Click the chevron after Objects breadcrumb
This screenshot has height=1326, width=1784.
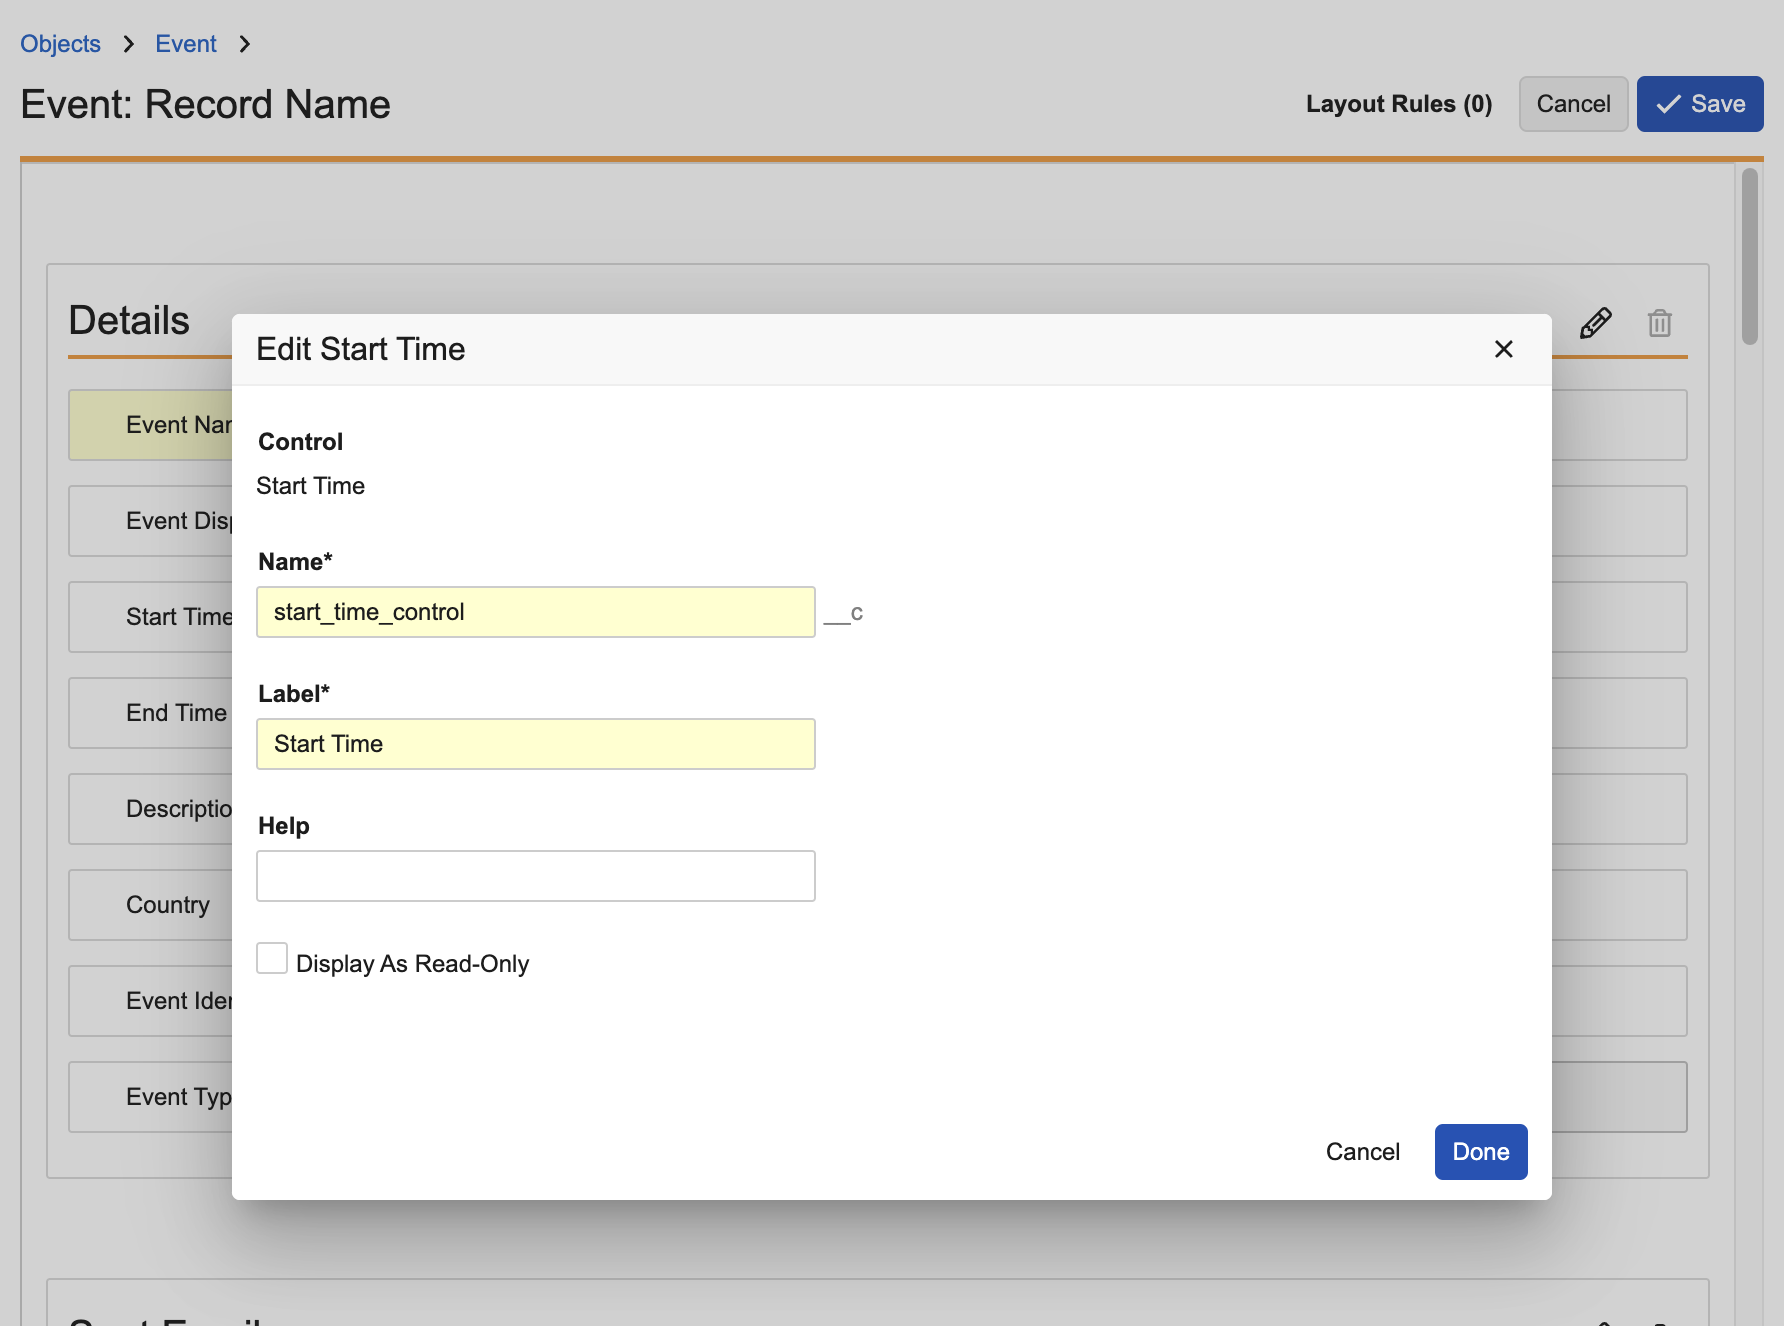click(x=128, y=44)
